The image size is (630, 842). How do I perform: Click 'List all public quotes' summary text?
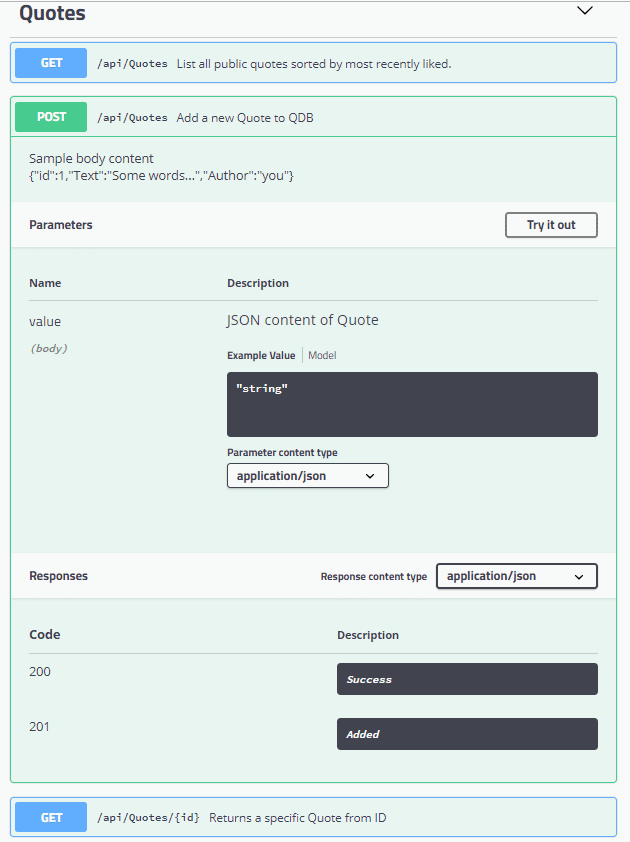[313, 64]
